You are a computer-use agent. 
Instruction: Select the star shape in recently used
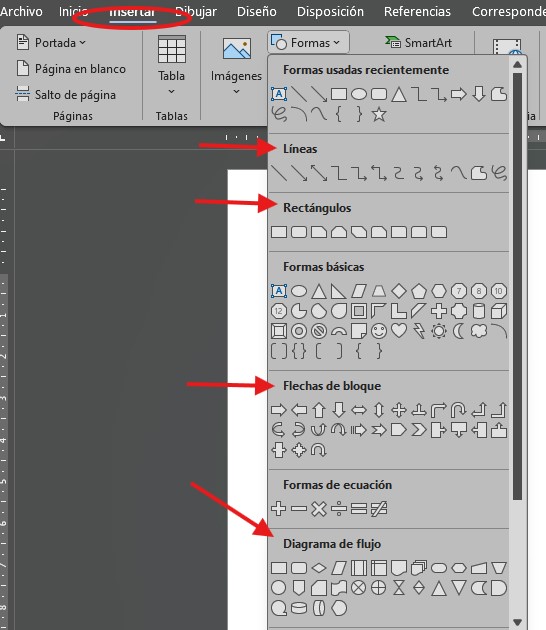(x=379, y=115)
